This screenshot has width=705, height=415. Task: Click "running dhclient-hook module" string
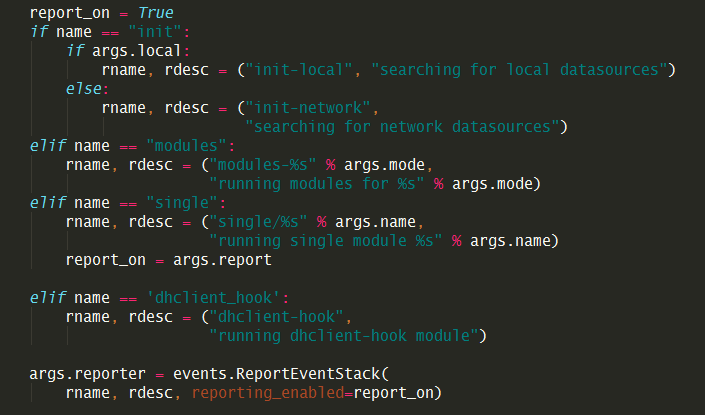346,336
